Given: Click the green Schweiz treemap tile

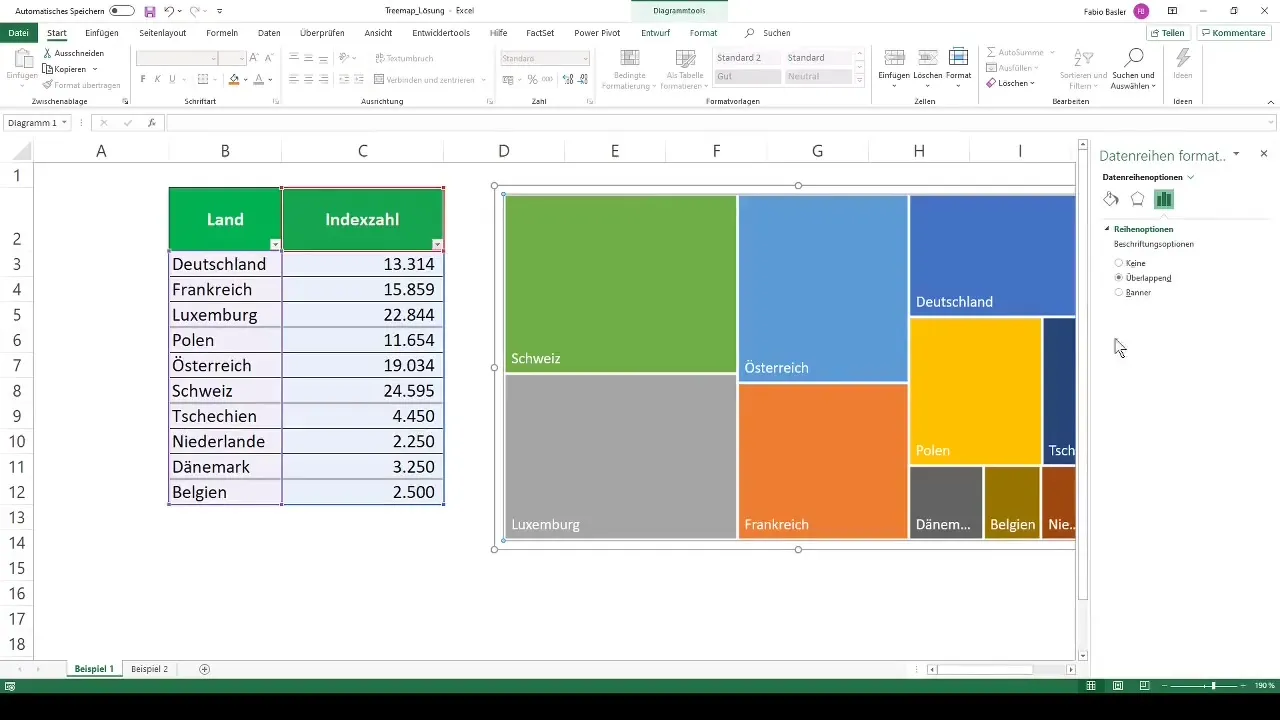Looking at the screenshot, I should pyautogui.click(x=621, y=284).
